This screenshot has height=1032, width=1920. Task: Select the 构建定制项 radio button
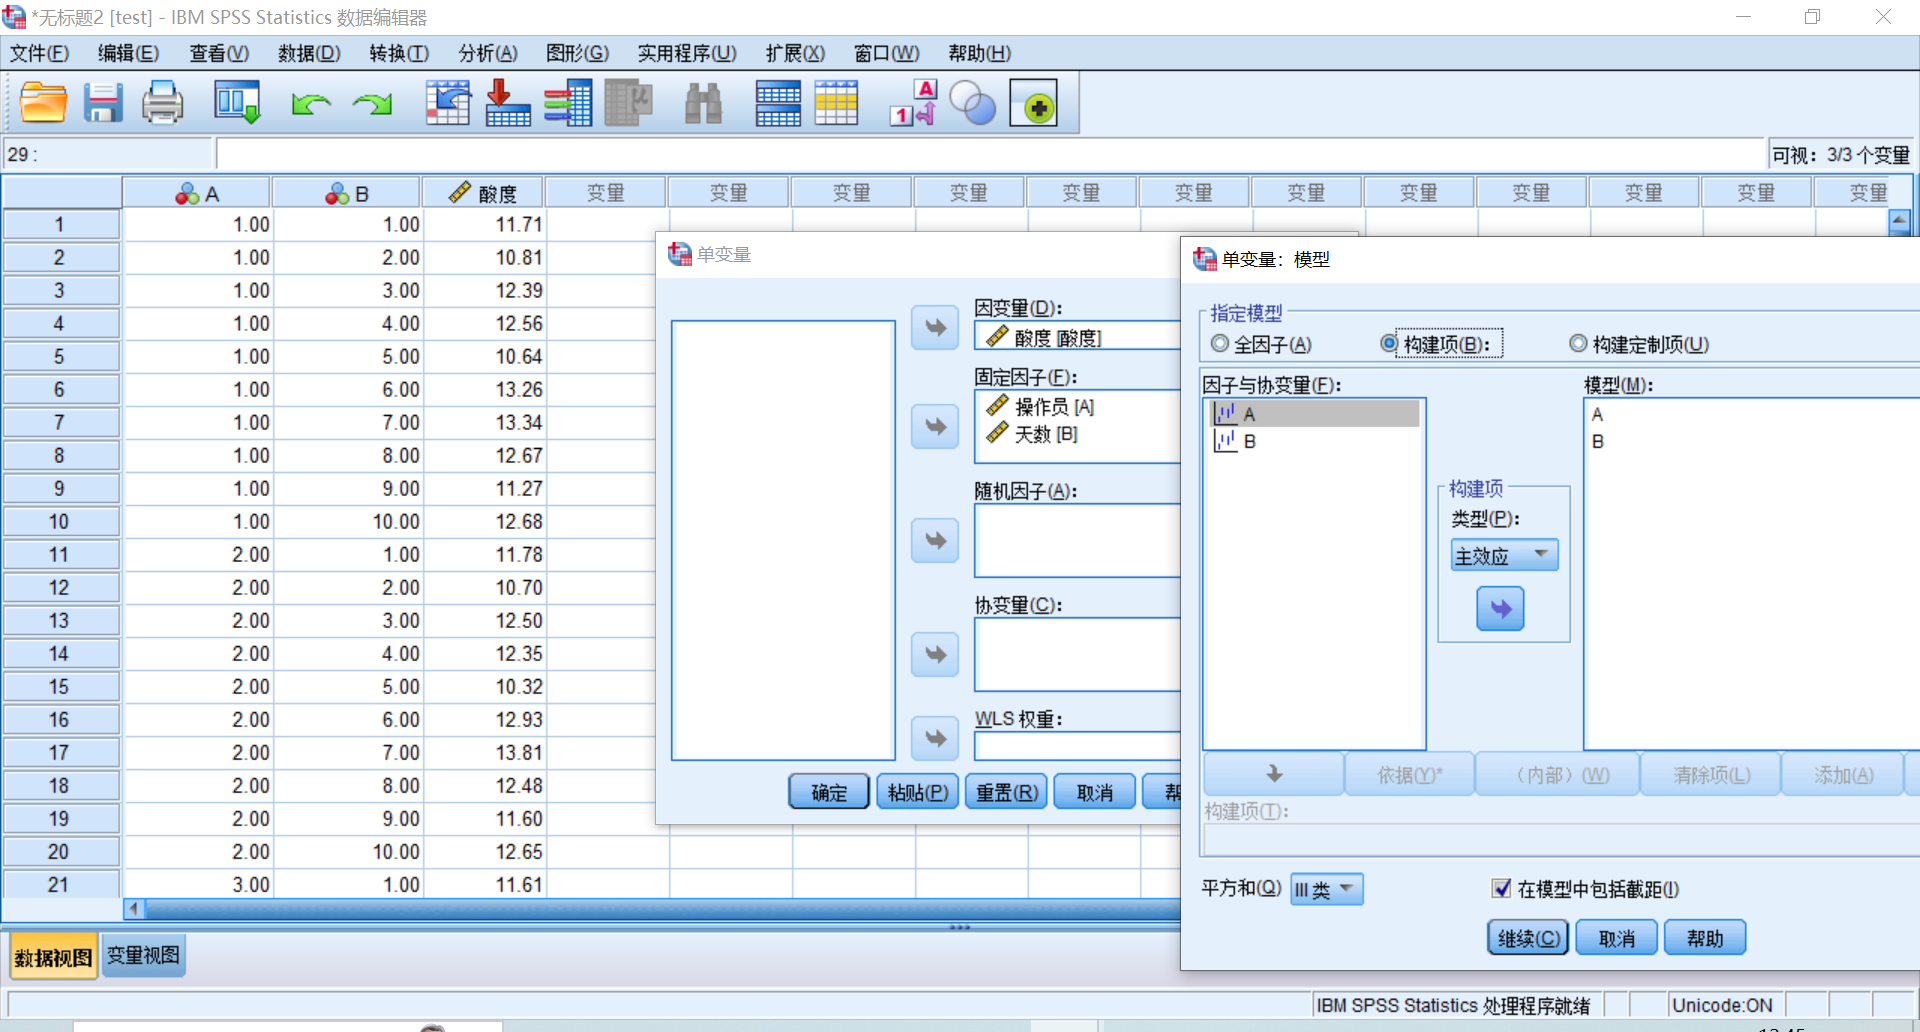(1578, 344)
